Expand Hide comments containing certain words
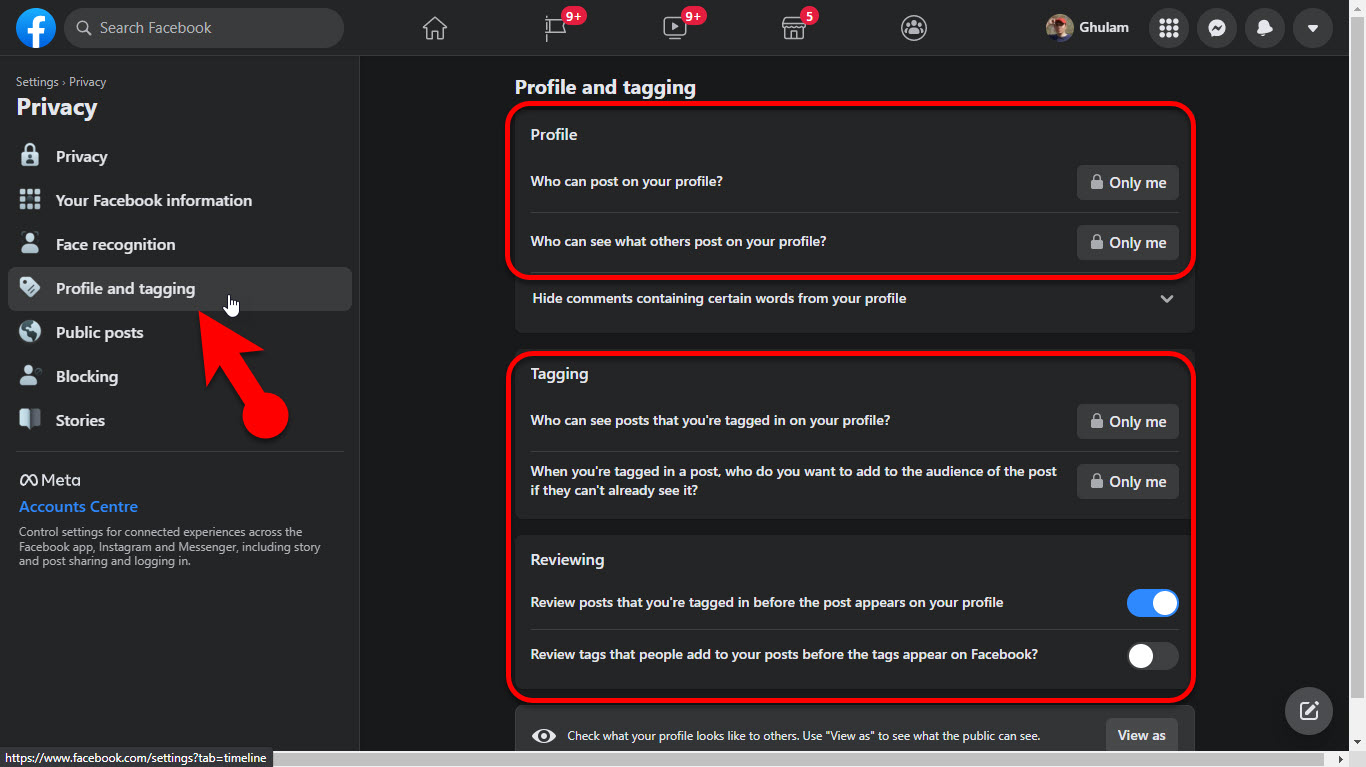This screenshot has width=1366, height=767. [1166, 299]
